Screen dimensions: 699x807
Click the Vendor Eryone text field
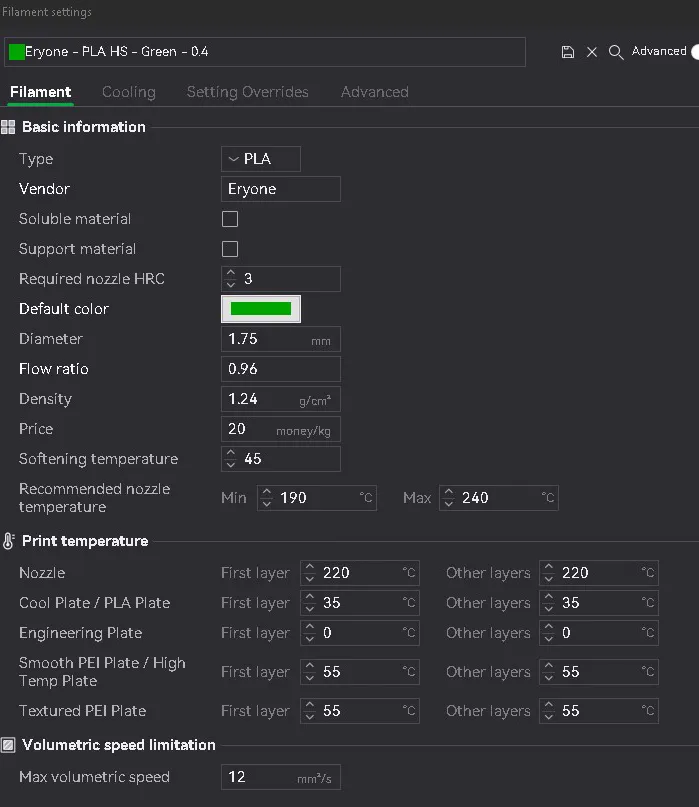point(280,189)
